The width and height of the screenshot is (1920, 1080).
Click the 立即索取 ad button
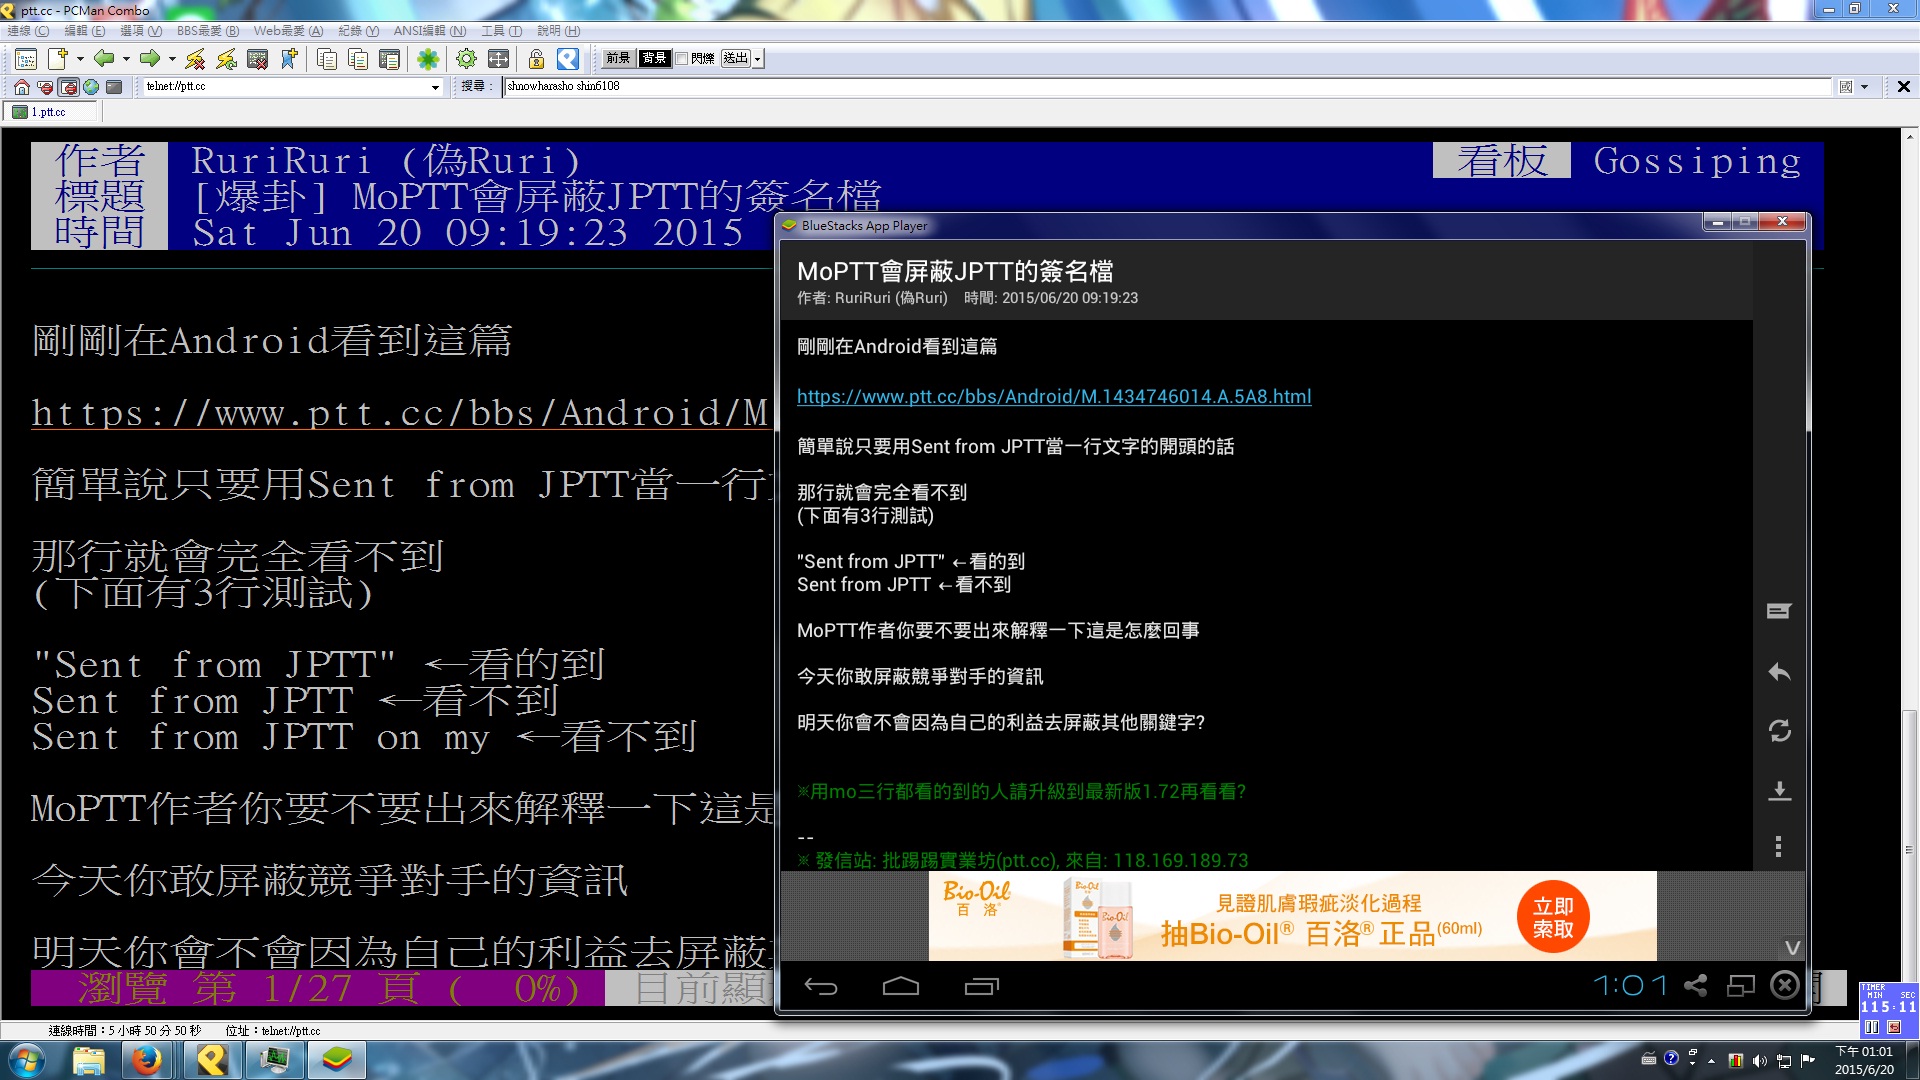(1553, 917)
